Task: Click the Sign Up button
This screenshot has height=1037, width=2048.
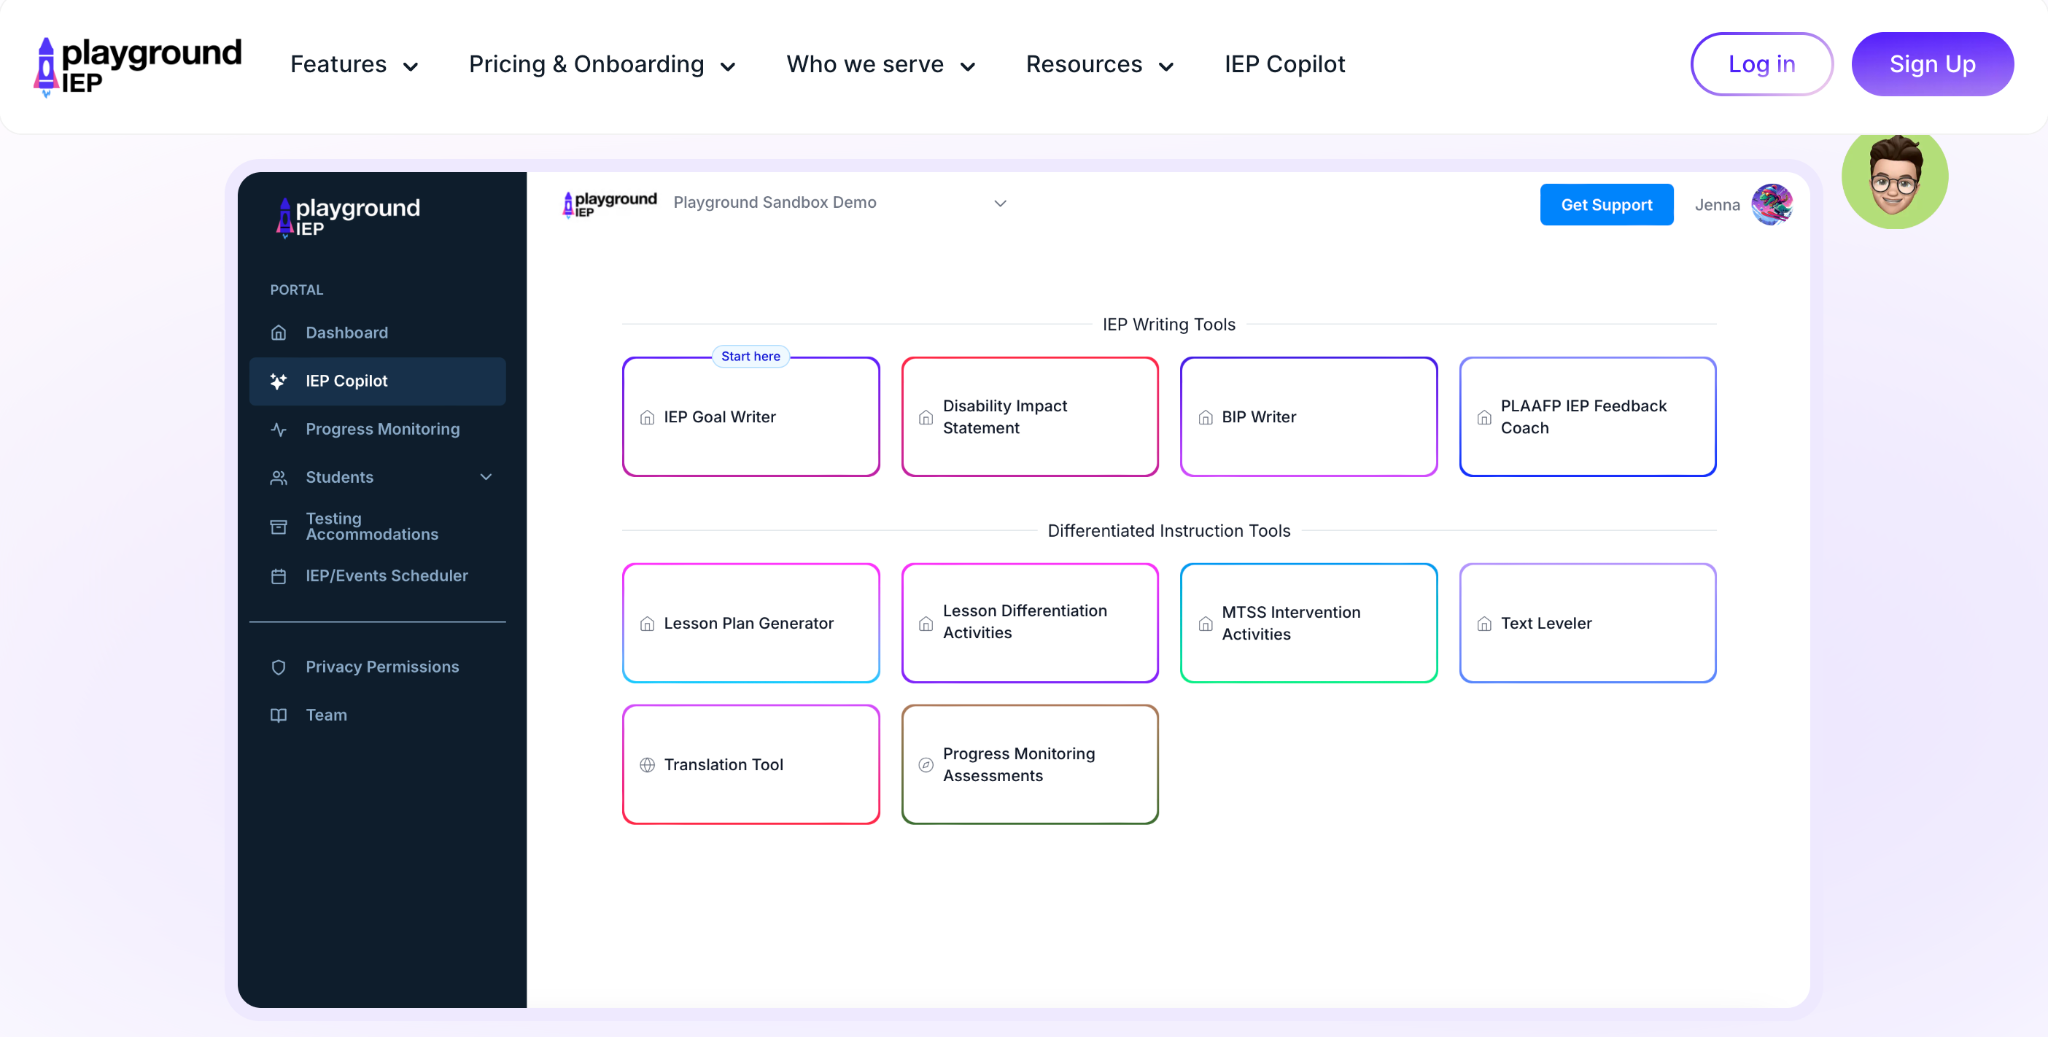Action: pyautogui.click(x=1932, y=64)
